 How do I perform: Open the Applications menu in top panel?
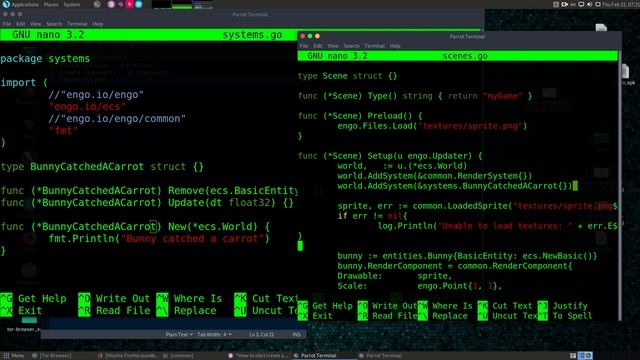point(24,4)
